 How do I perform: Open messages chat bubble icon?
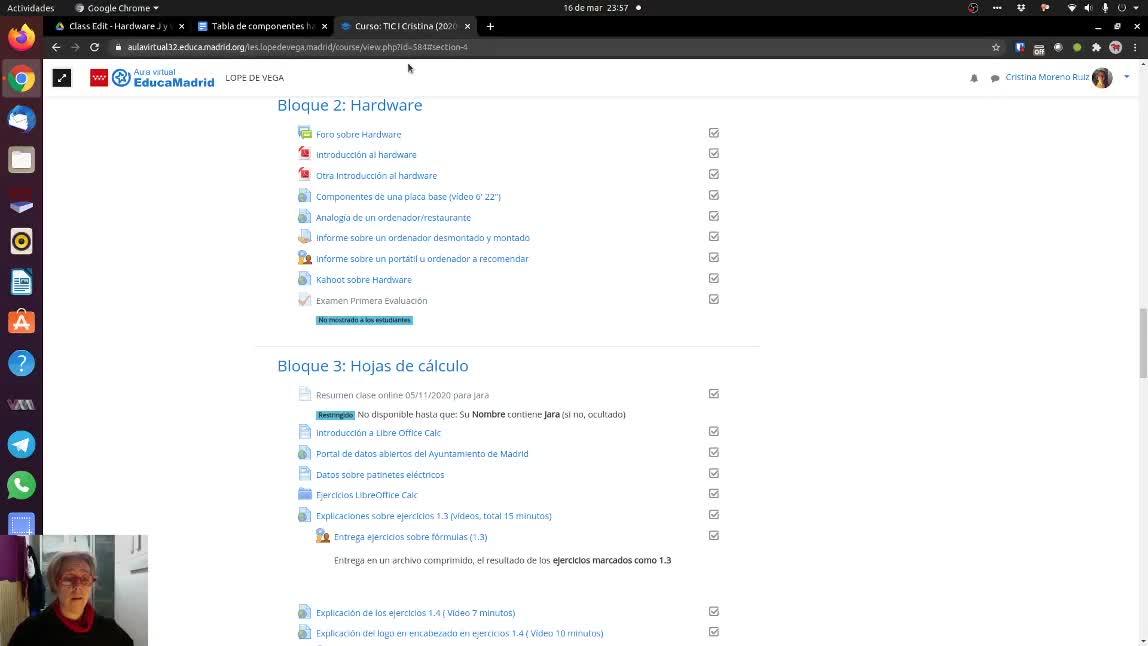995,78
